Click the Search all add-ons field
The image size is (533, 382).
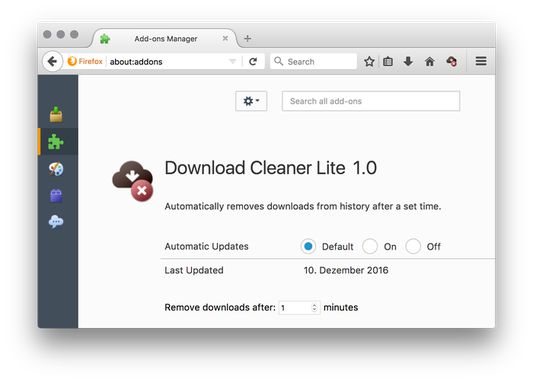click(x=371, y=101)
